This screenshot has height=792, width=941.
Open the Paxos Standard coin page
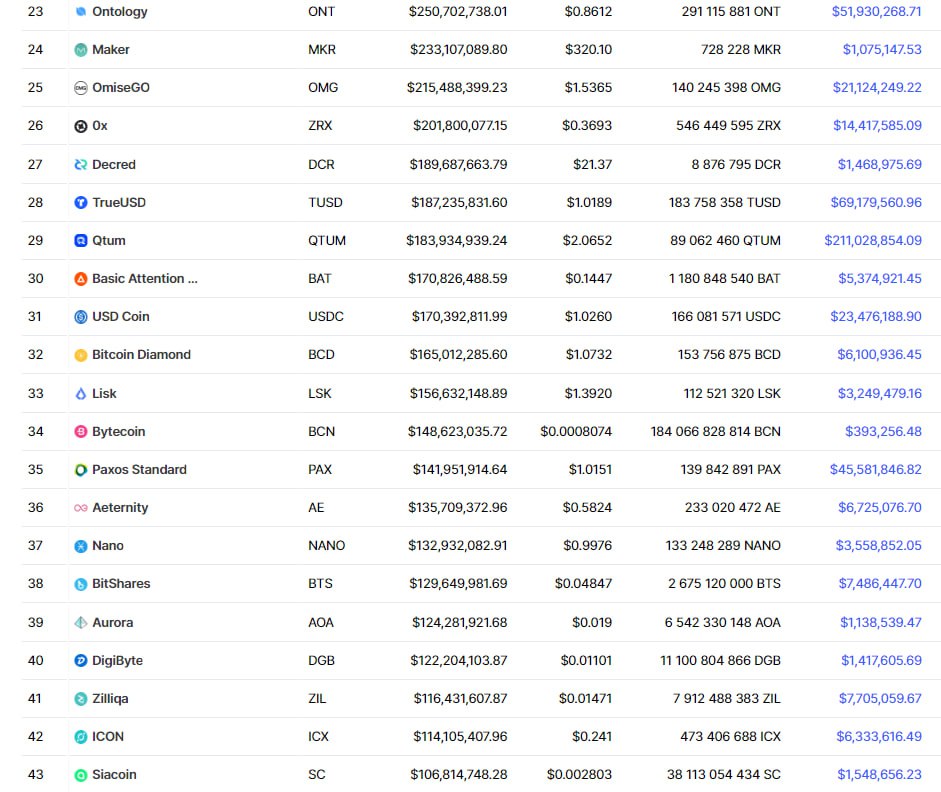coord(139,469)
